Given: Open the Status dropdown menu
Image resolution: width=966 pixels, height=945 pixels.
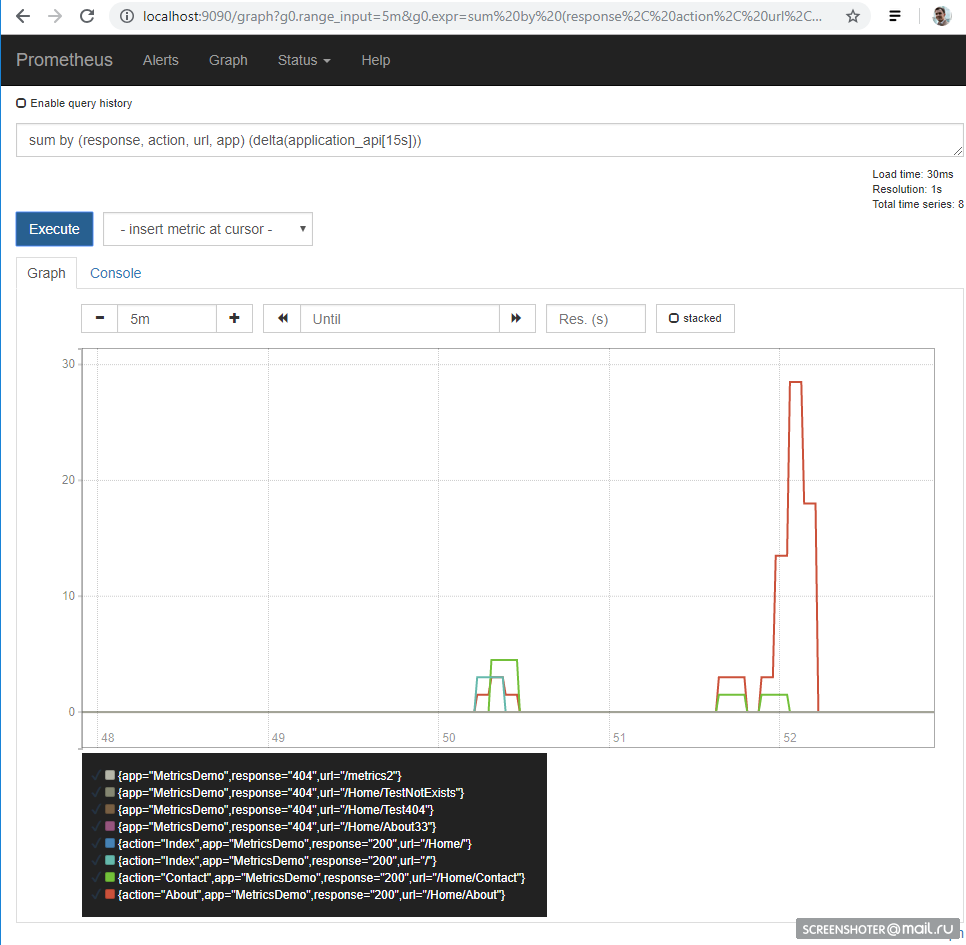Looking at the screenshot, I should point(304,60).
